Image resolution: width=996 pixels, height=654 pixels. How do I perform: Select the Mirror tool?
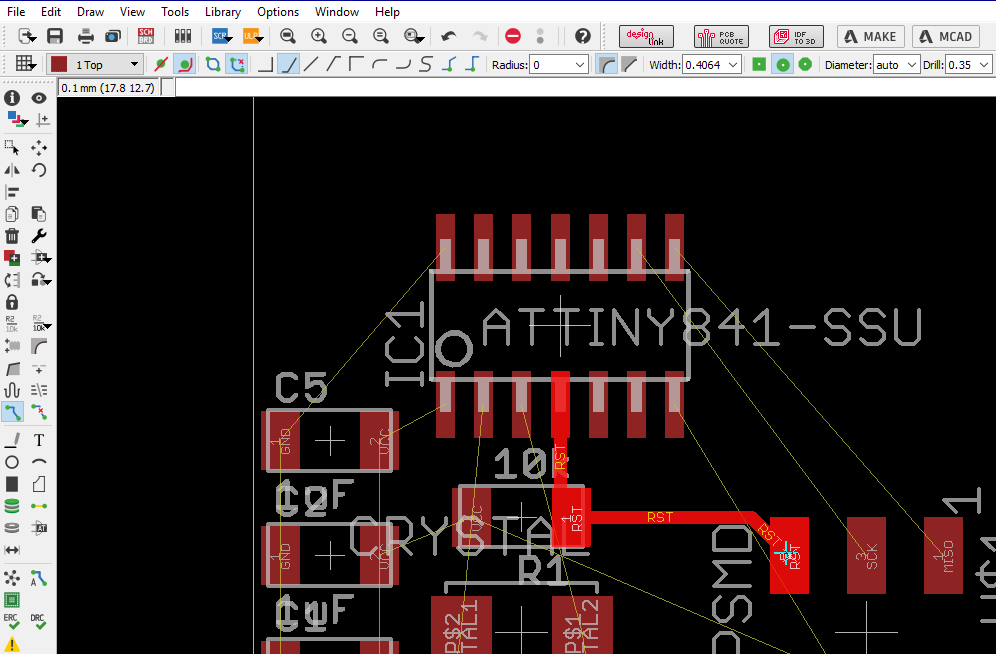[12, 170]
